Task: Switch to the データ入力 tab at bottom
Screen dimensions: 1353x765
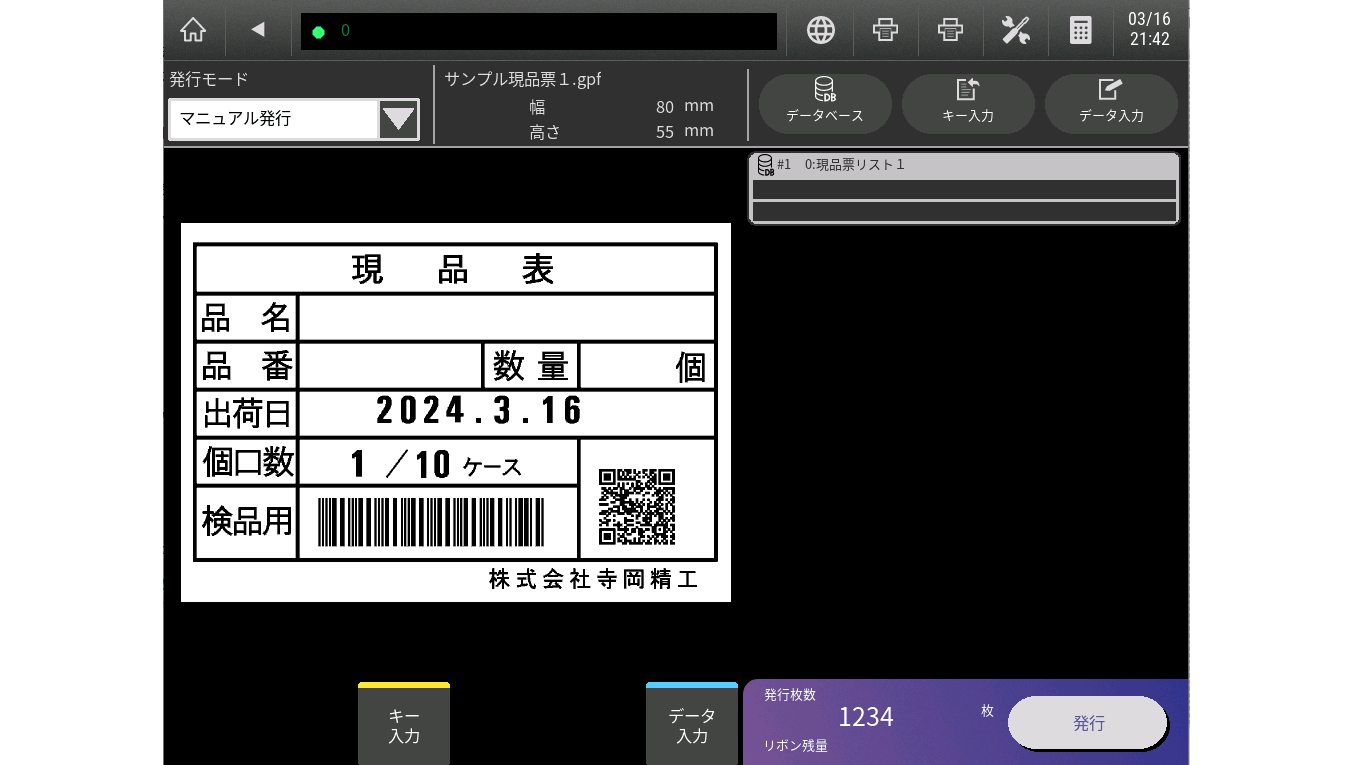Action: coord(691,723)
